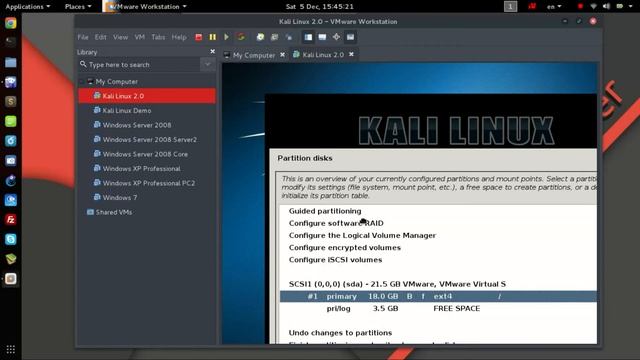Close the My Computer tab
The height and width of the screenshot is (360, 640).
[282, 55]
